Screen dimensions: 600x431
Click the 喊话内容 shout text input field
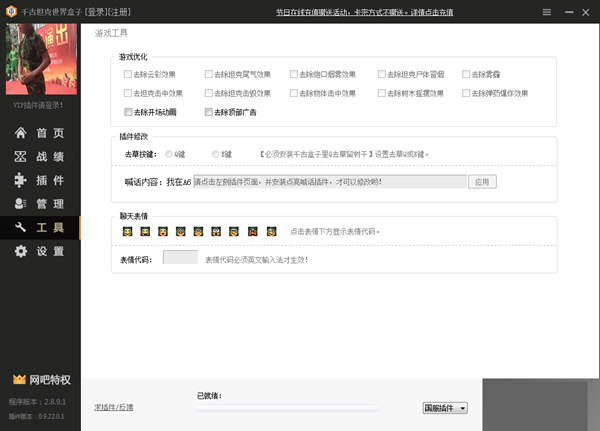330,182
